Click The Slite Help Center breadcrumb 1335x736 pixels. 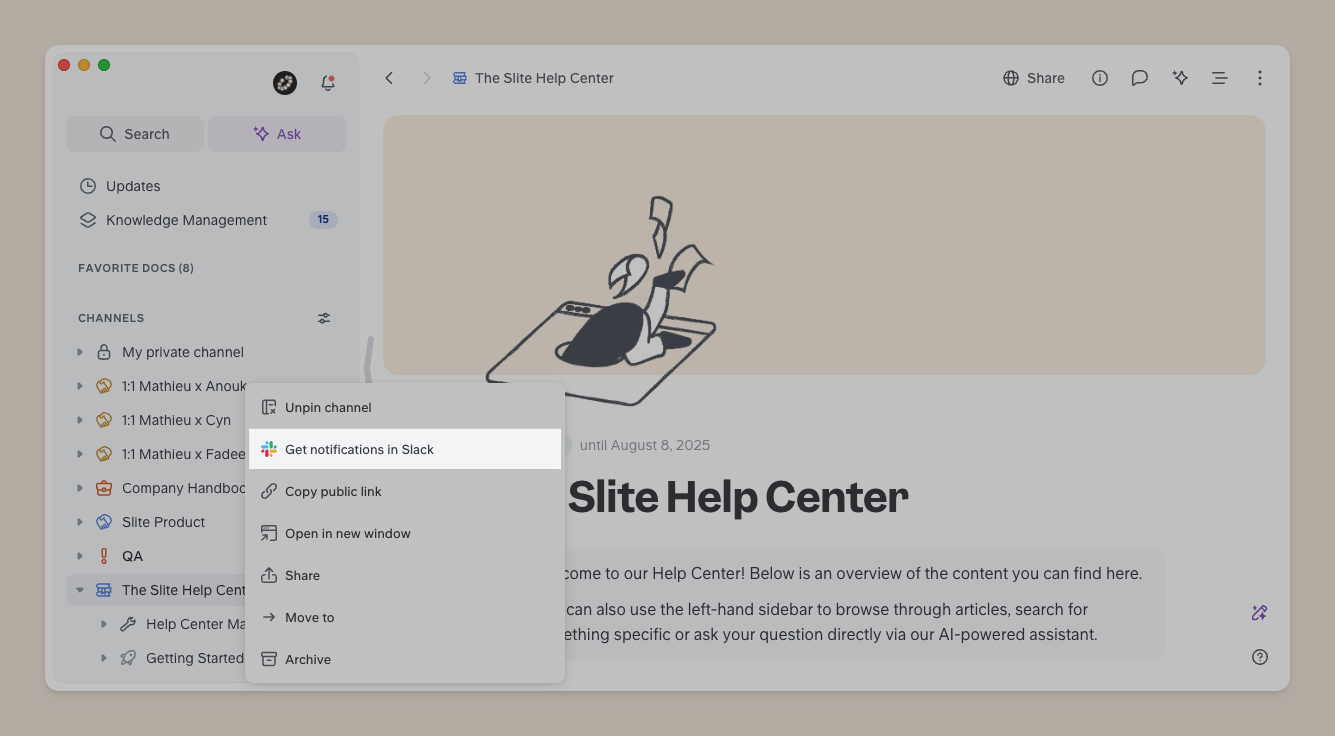[544, 78]
